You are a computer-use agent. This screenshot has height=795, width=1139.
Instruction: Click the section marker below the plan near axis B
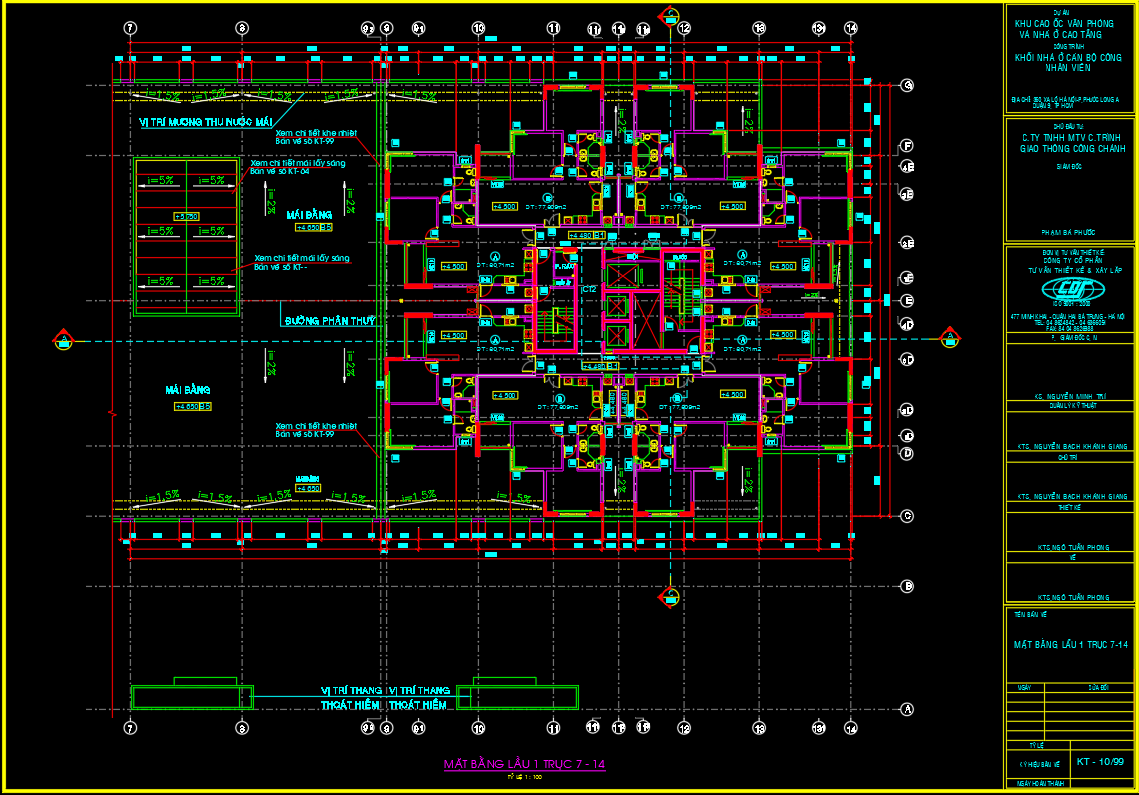pos(669,597)
